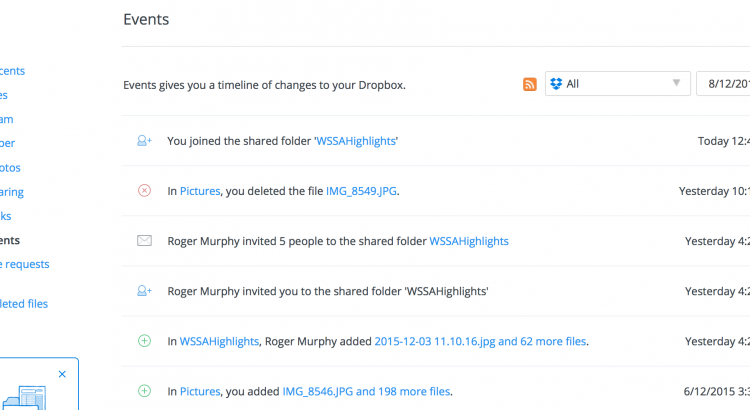
Task: Go to File requests in sidebar
Action: [24, 264]
